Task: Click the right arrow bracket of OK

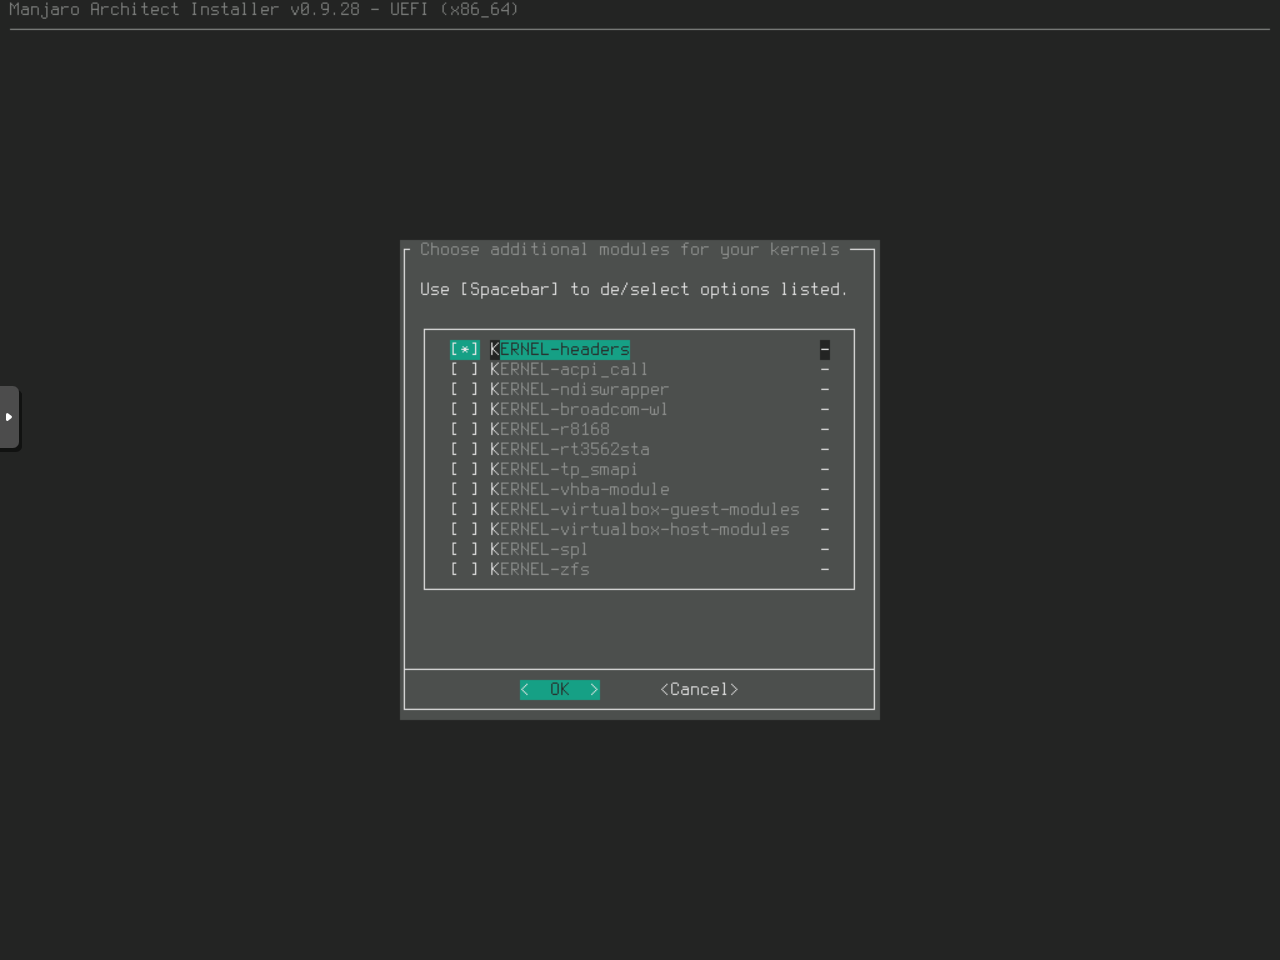Action: [x=594, y=690]
